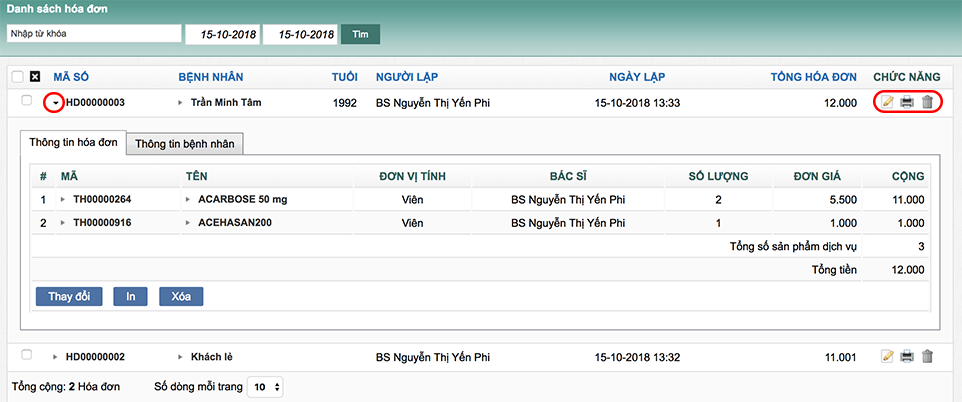
Task: Select the Thông tin hóa đơn tab
Action: tap(73, 143)
